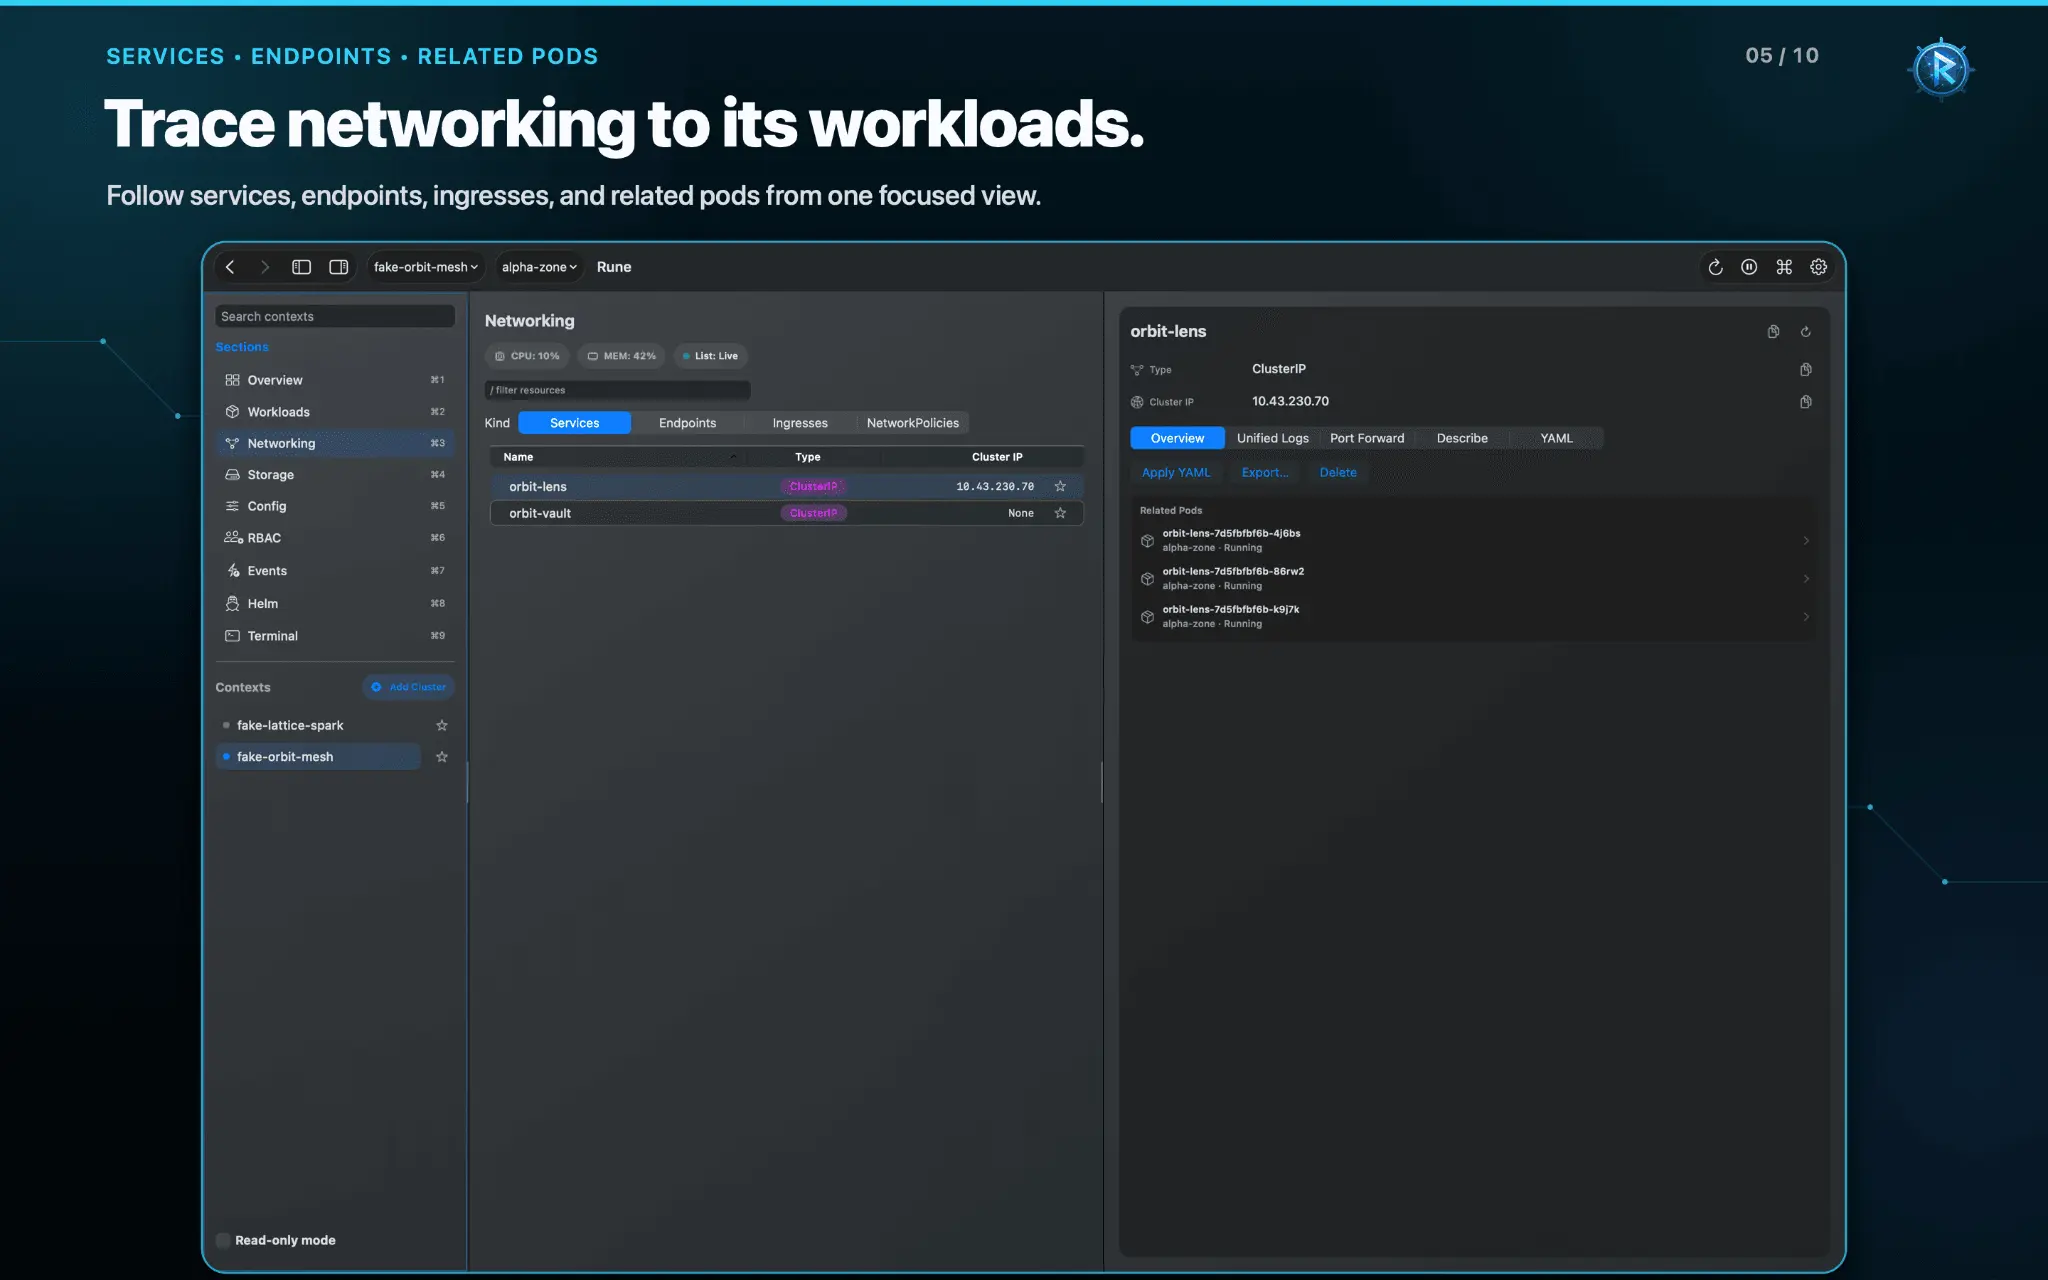Copy the ClusterIP type value
This screenshot has width=2048, height=1280.
1806,370
